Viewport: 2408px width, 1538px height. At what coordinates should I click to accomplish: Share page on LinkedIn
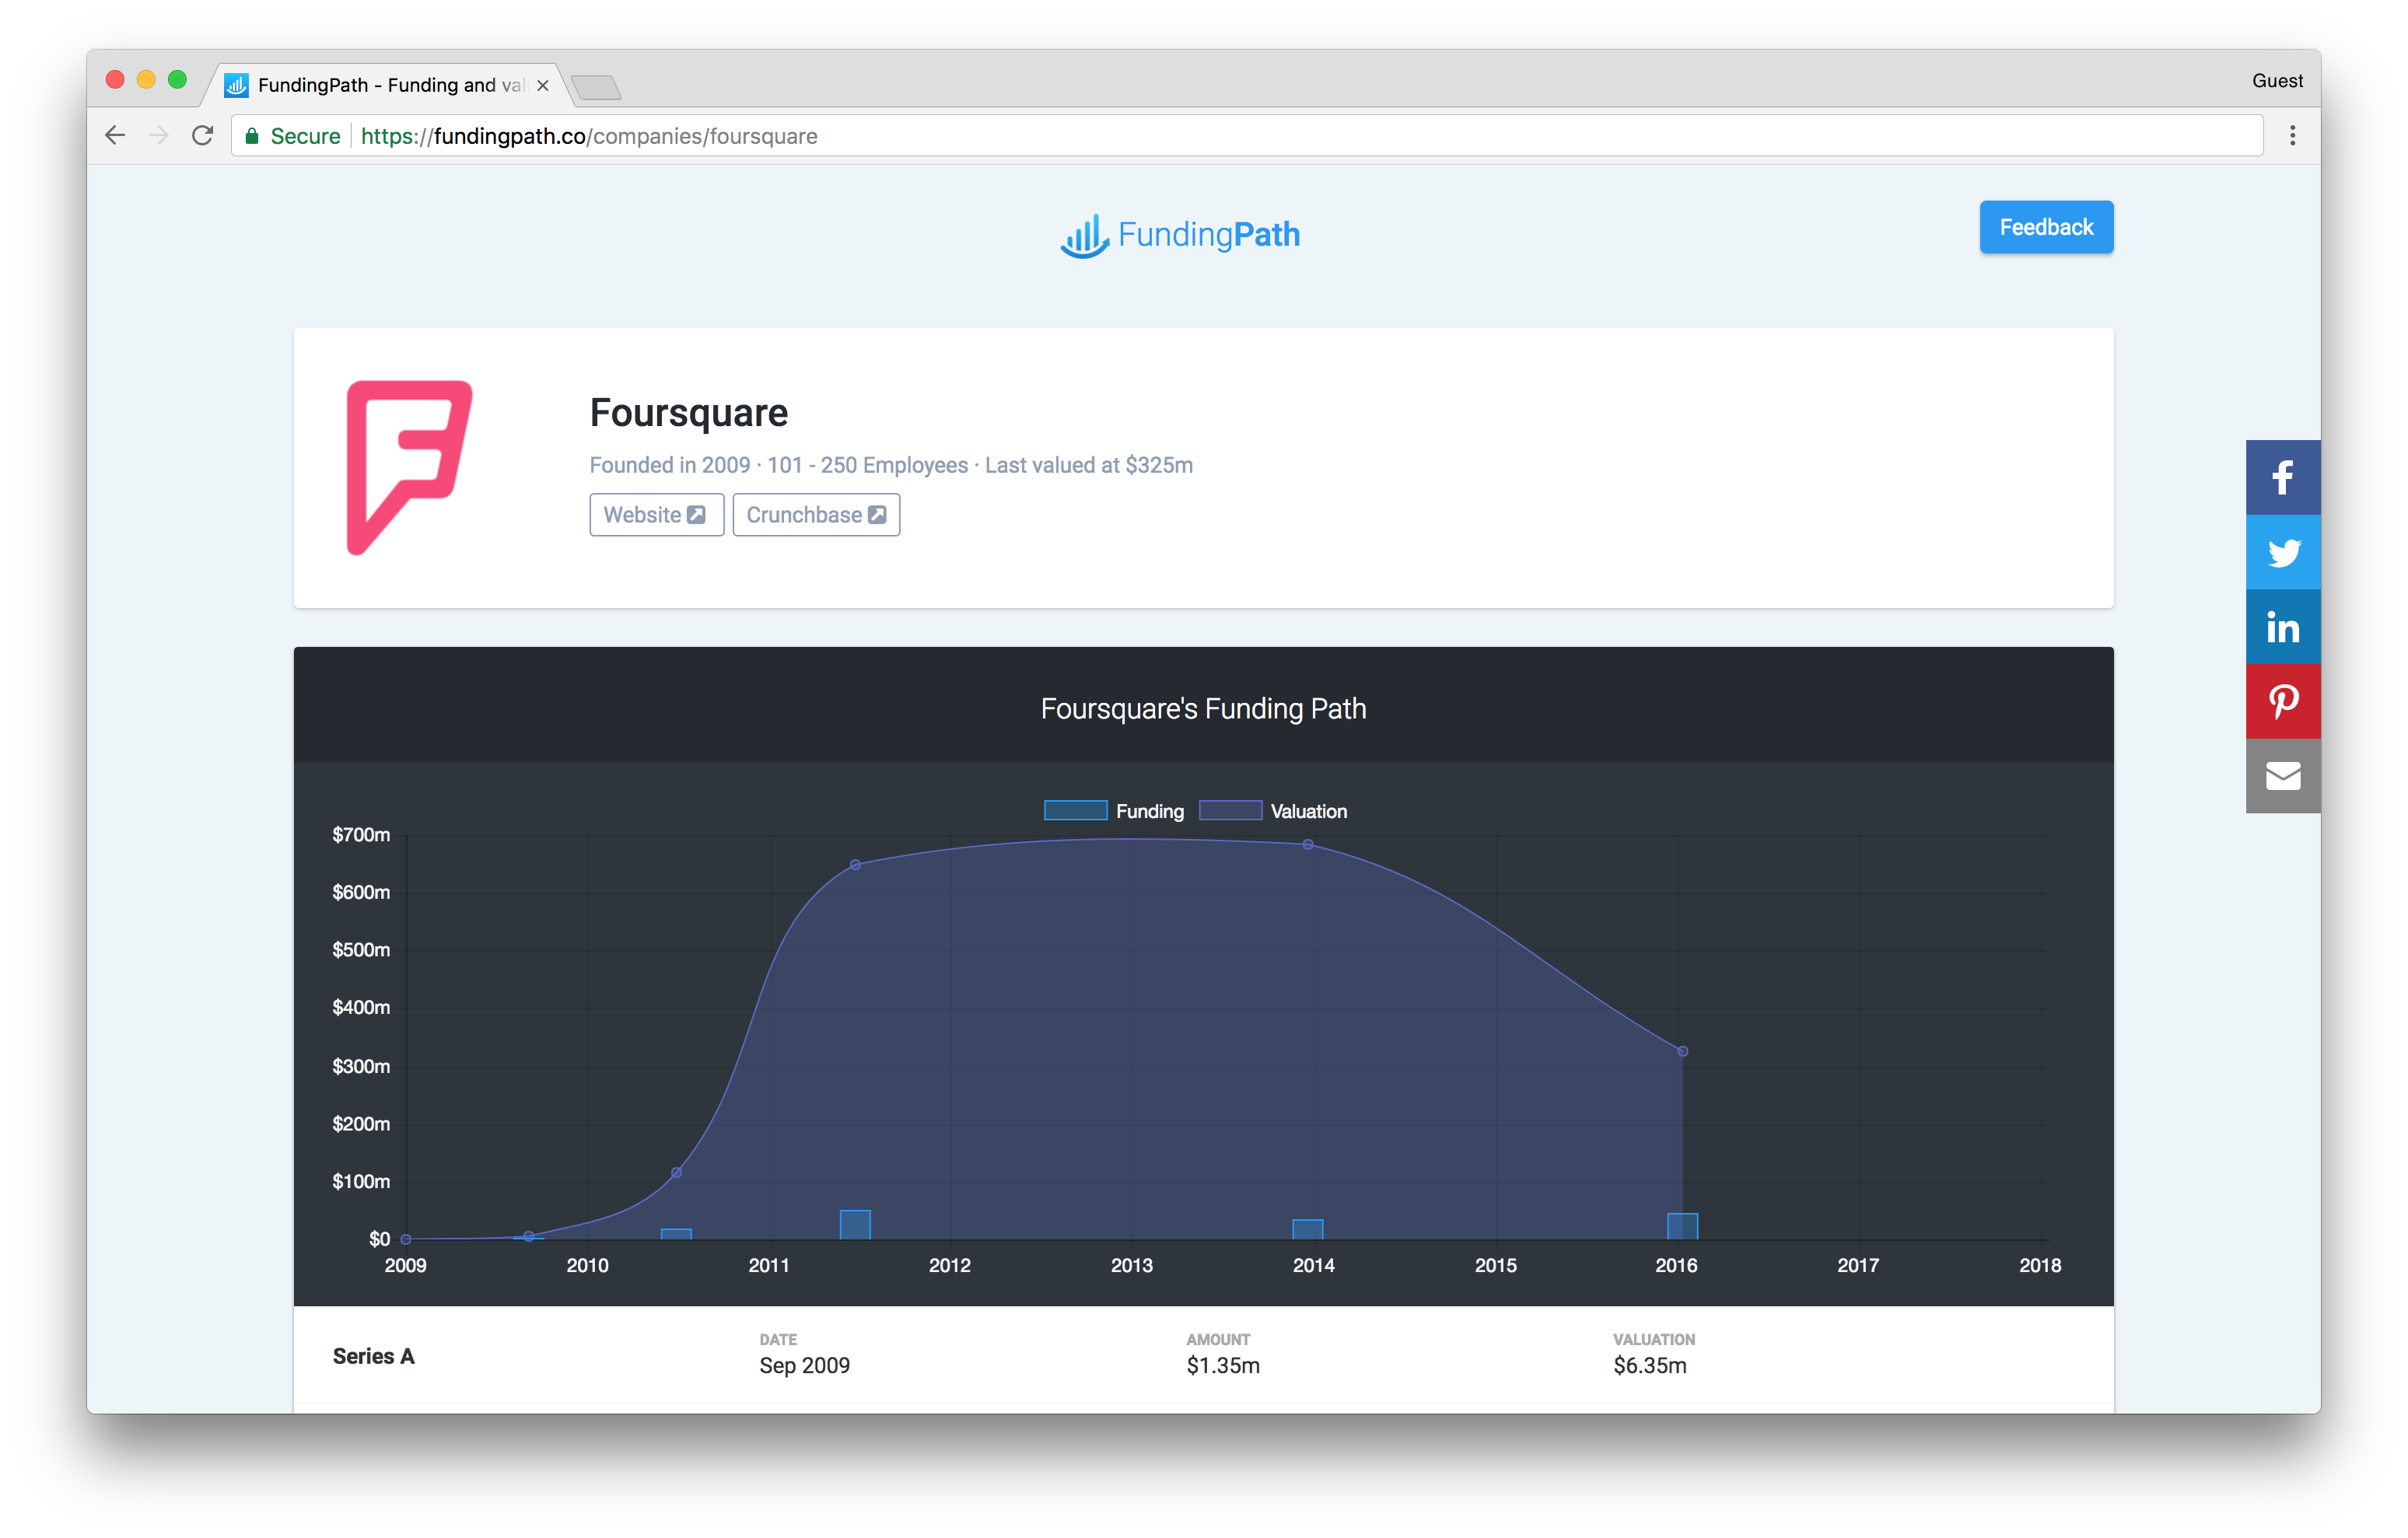point(2282,627)
